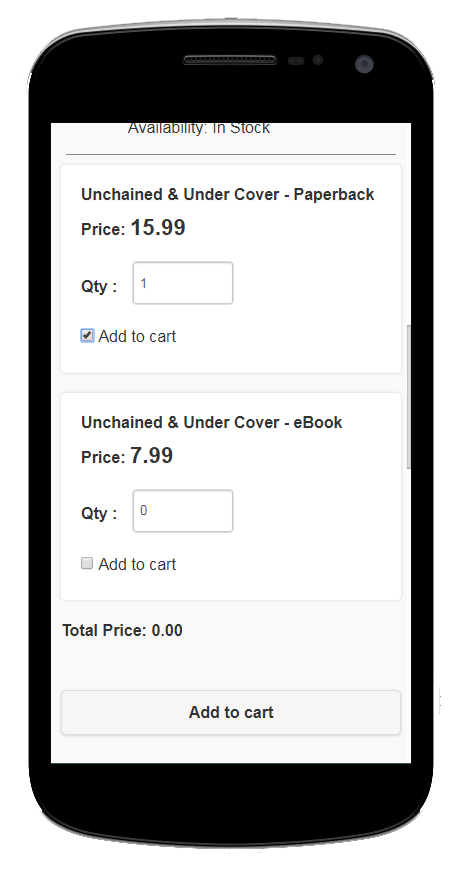Focus the eBook quantity input field
457x870 pixels.
tap(182, 510)
